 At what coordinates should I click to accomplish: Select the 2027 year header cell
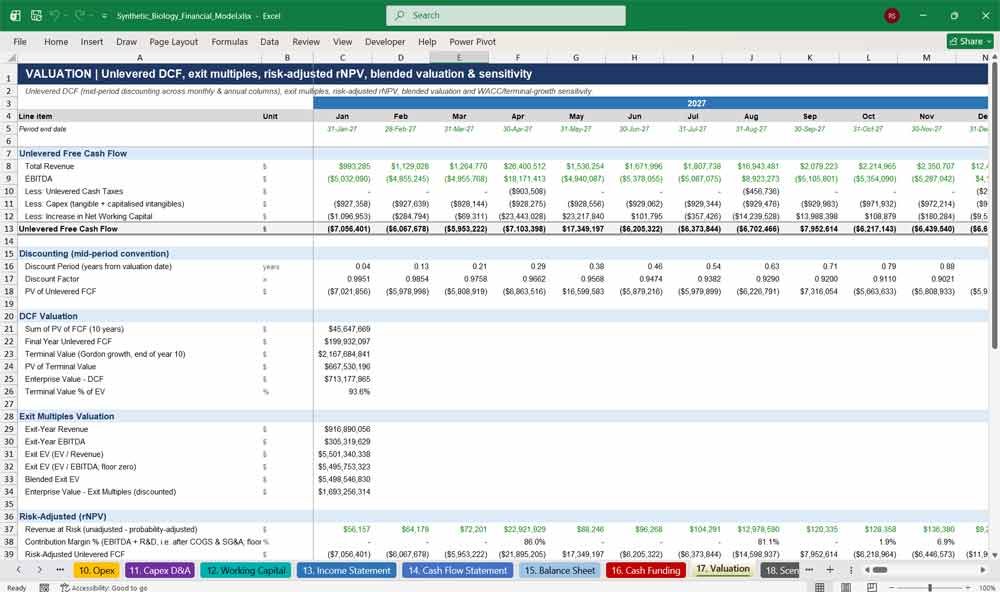[x=651, y=103]
